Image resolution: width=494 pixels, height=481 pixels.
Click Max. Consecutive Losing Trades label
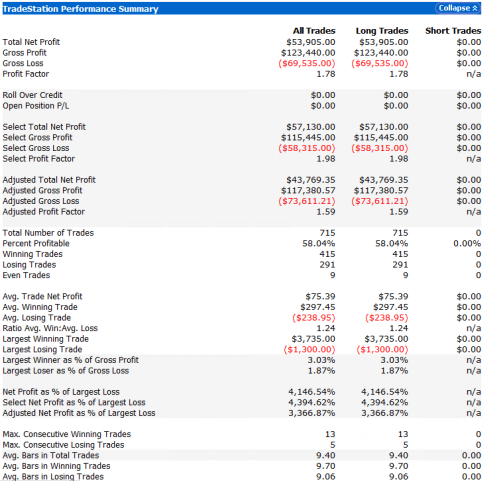pyautogui.click(x=63, y=445)
